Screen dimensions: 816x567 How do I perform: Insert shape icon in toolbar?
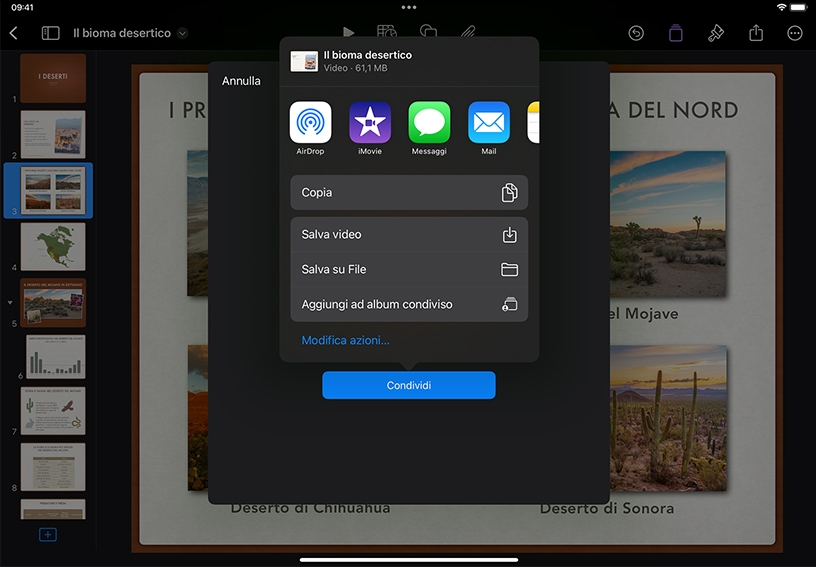[428, 32]
